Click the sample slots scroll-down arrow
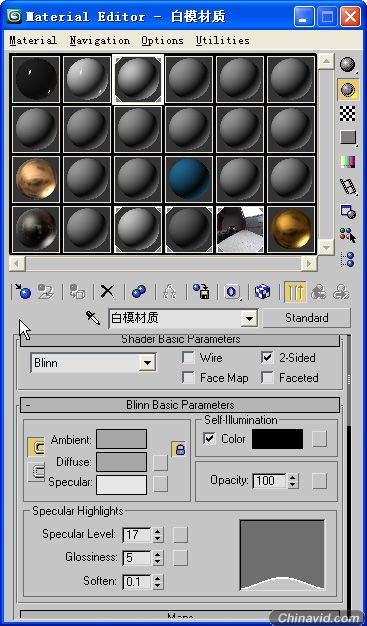The image size is (367, 626). [x=326, y=247]
